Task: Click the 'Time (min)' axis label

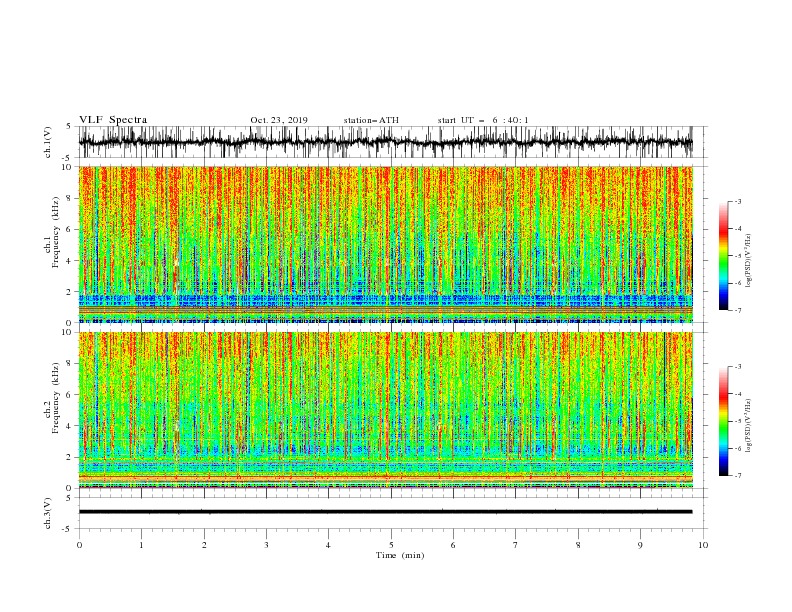Action: [x=400, y=555]
